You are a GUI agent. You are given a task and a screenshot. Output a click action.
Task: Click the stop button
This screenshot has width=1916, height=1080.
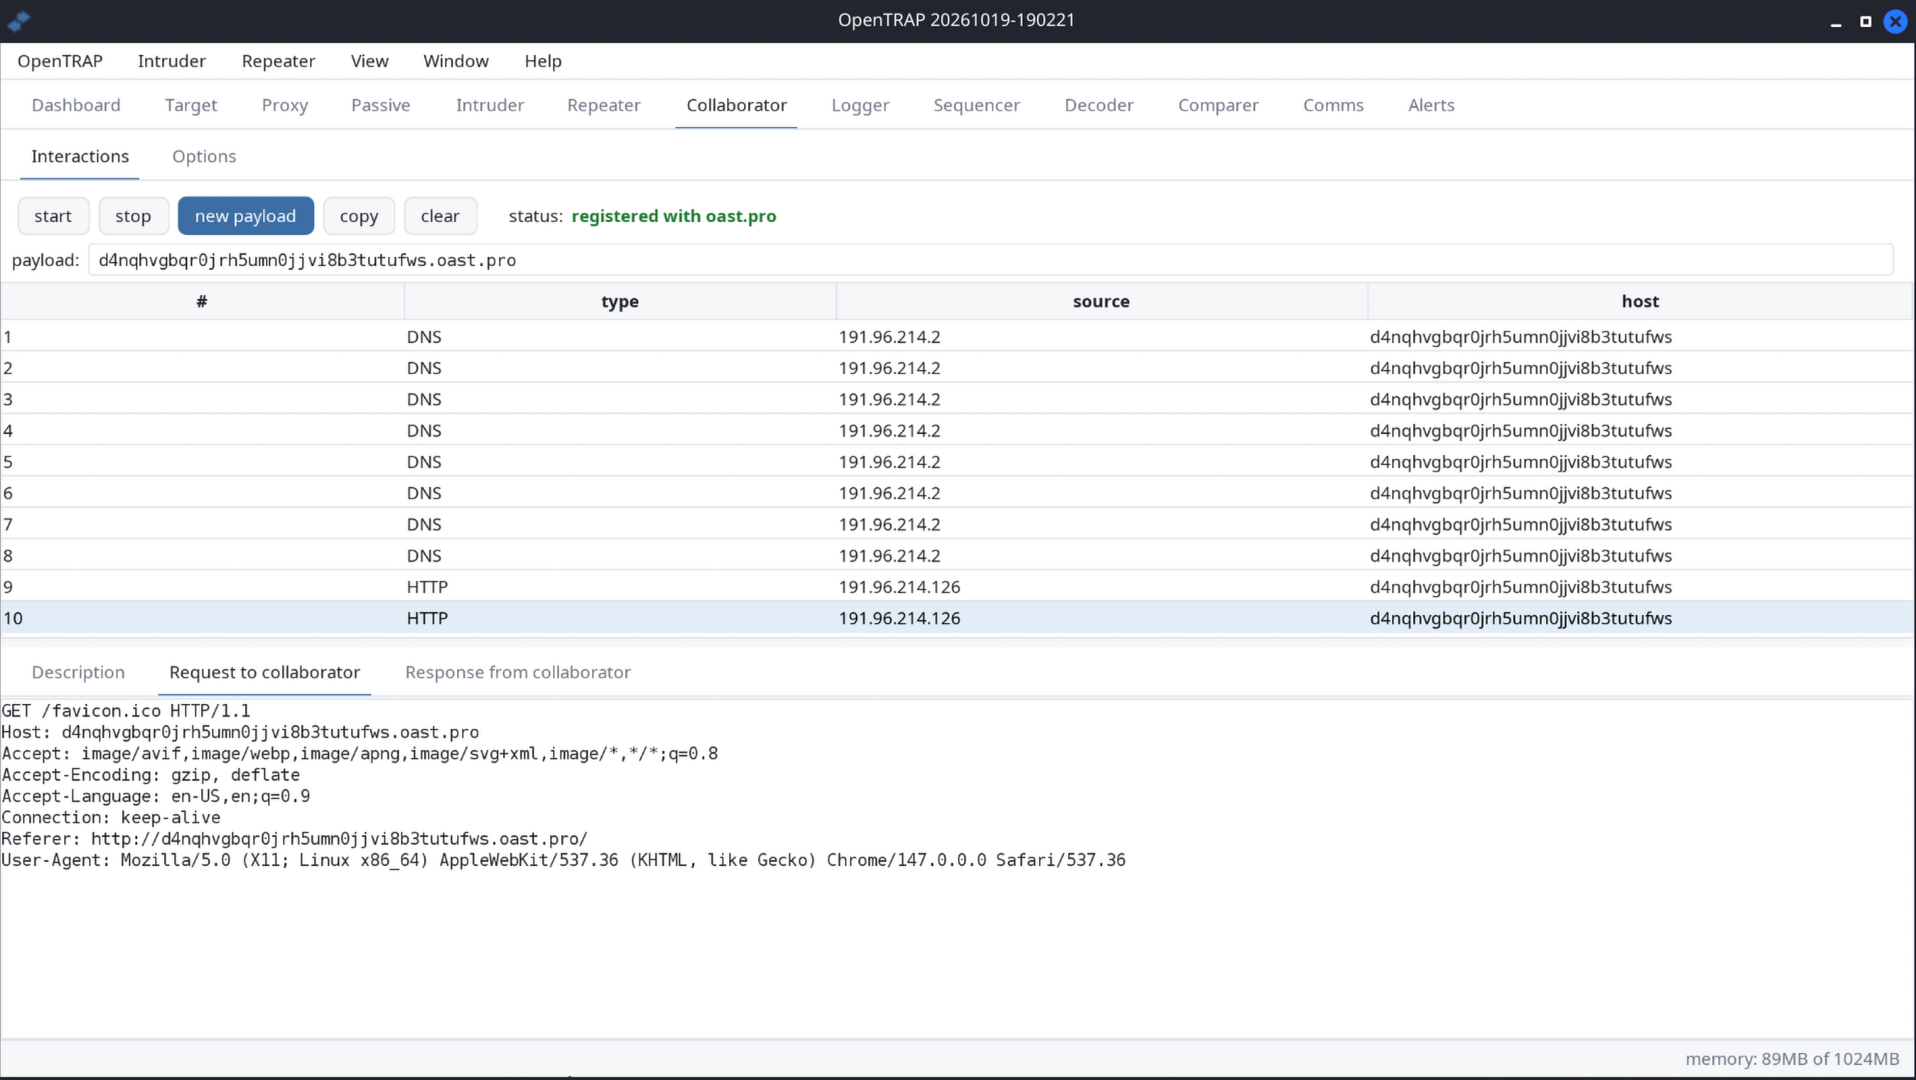pyautogui.click(x=133, y=216)
